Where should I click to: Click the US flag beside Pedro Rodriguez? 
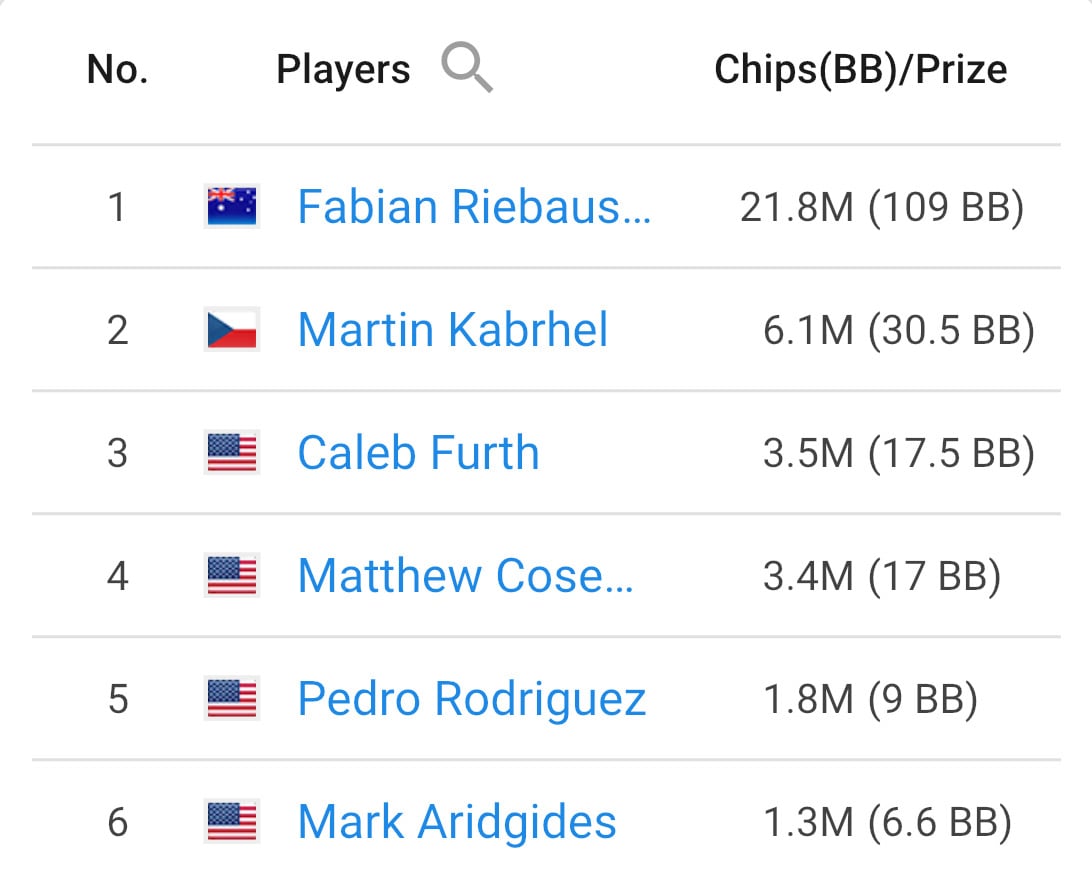coord(231,699)
